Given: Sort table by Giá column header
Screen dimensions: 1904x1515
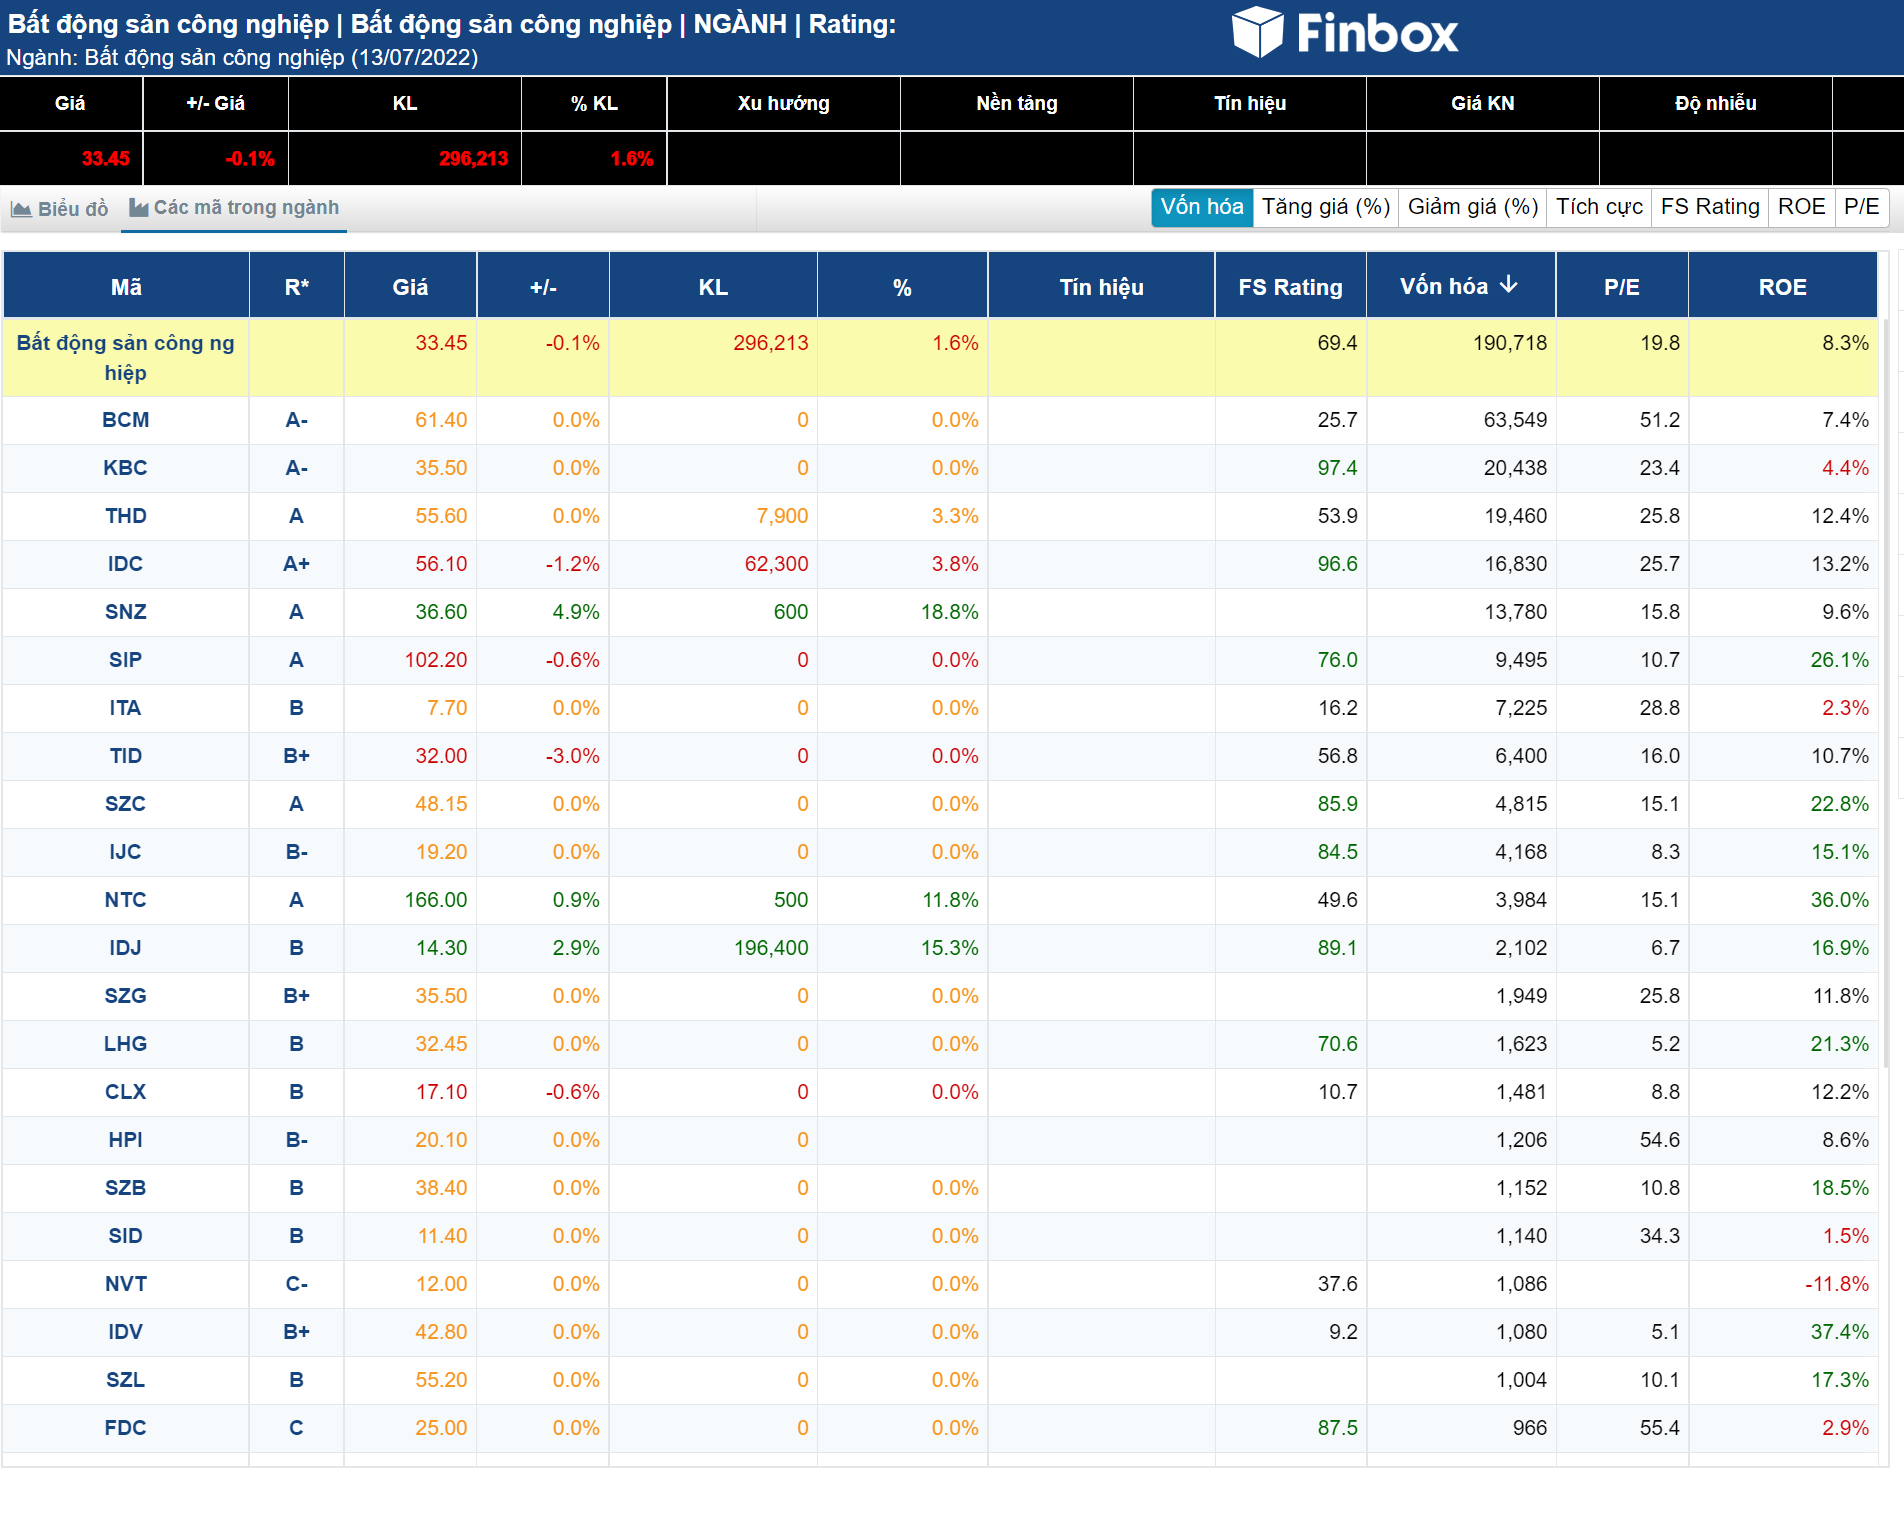Looking at the screenshot, I should tap(410, 287).
